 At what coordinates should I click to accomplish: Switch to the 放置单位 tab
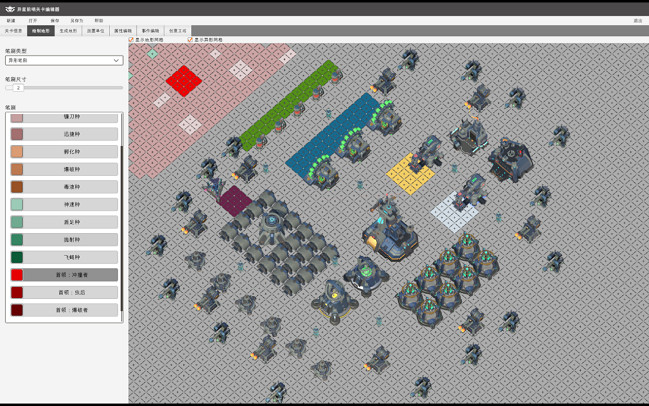pyautogui.click(x=95, y=31)
